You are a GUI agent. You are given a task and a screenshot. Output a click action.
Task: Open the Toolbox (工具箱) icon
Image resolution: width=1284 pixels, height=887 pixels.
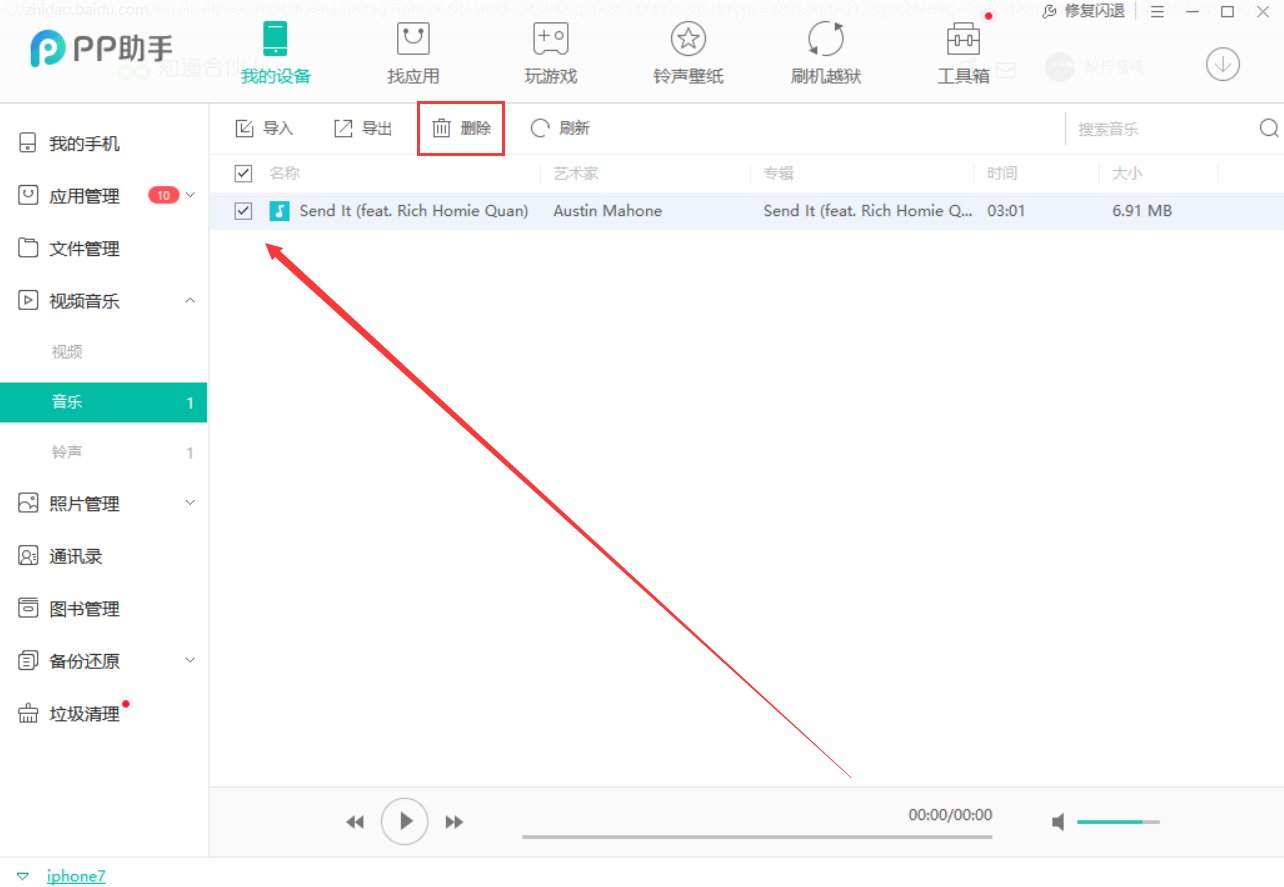962,41
